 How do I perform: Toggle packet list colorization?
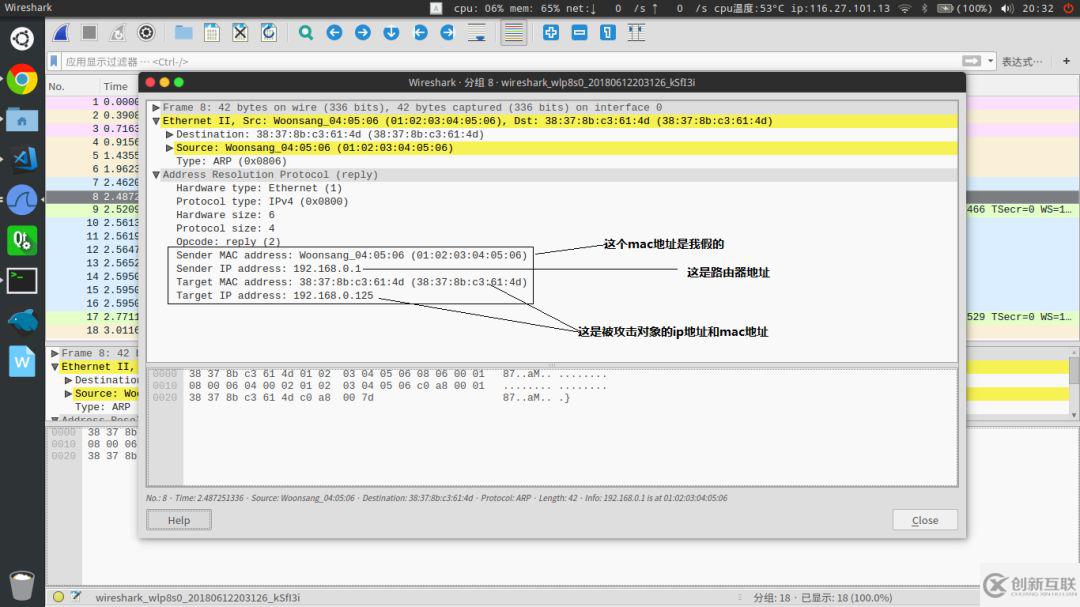pos(513,32)
